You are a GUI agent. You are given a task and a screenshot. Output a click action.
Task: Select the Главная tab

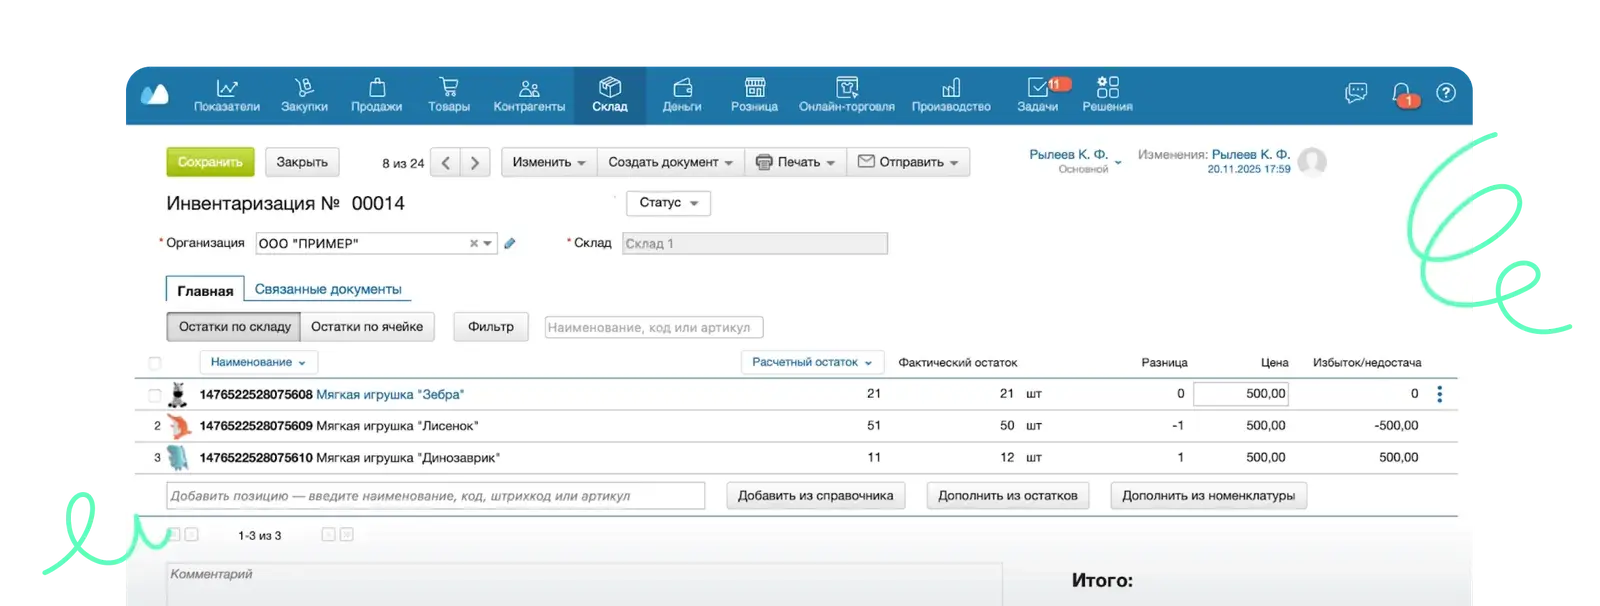(x=205, y=290)
